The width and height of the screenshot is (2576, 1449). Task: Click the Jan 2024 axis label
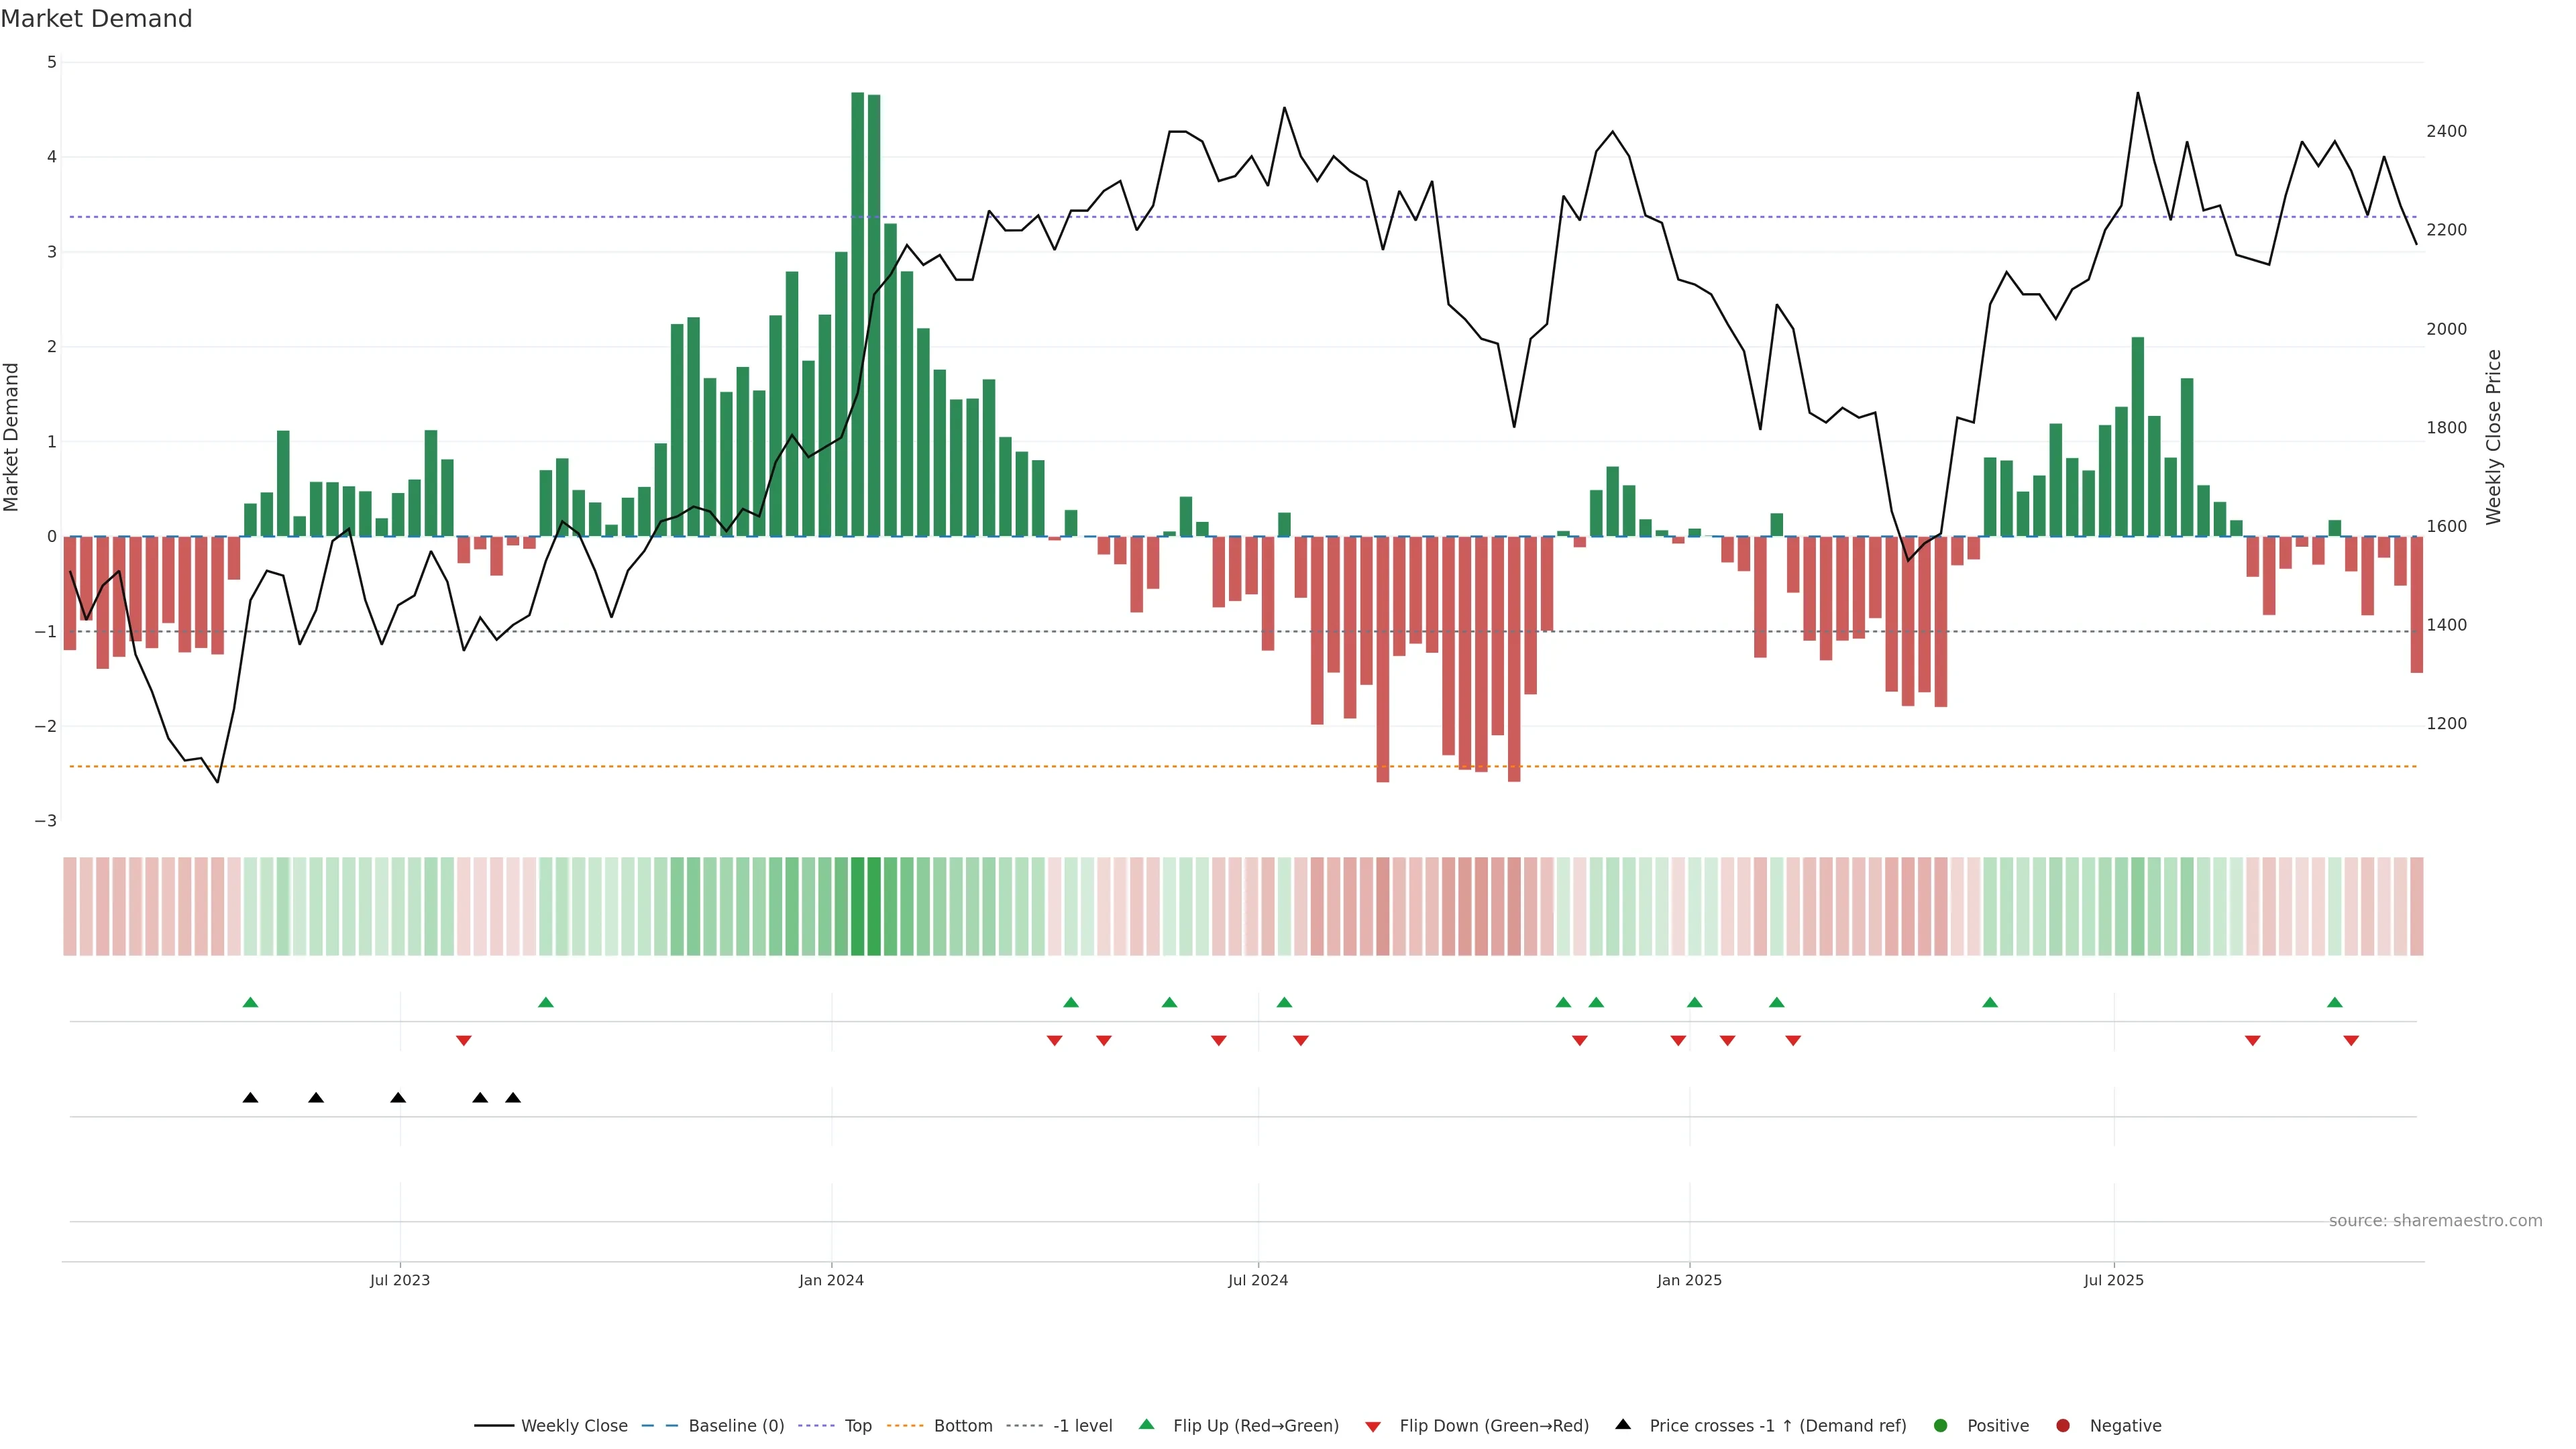(x=831, y=1281)
